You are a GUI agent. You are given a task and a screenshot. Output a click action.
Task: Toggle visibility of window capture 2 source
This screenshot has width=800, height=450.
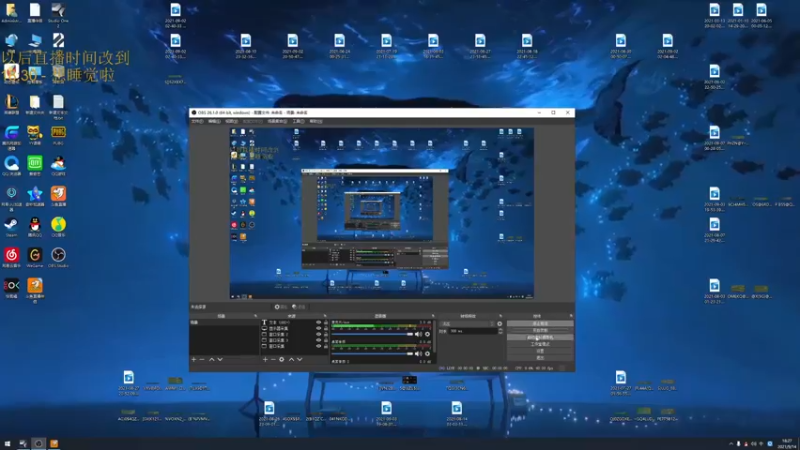tap(318, 334)
